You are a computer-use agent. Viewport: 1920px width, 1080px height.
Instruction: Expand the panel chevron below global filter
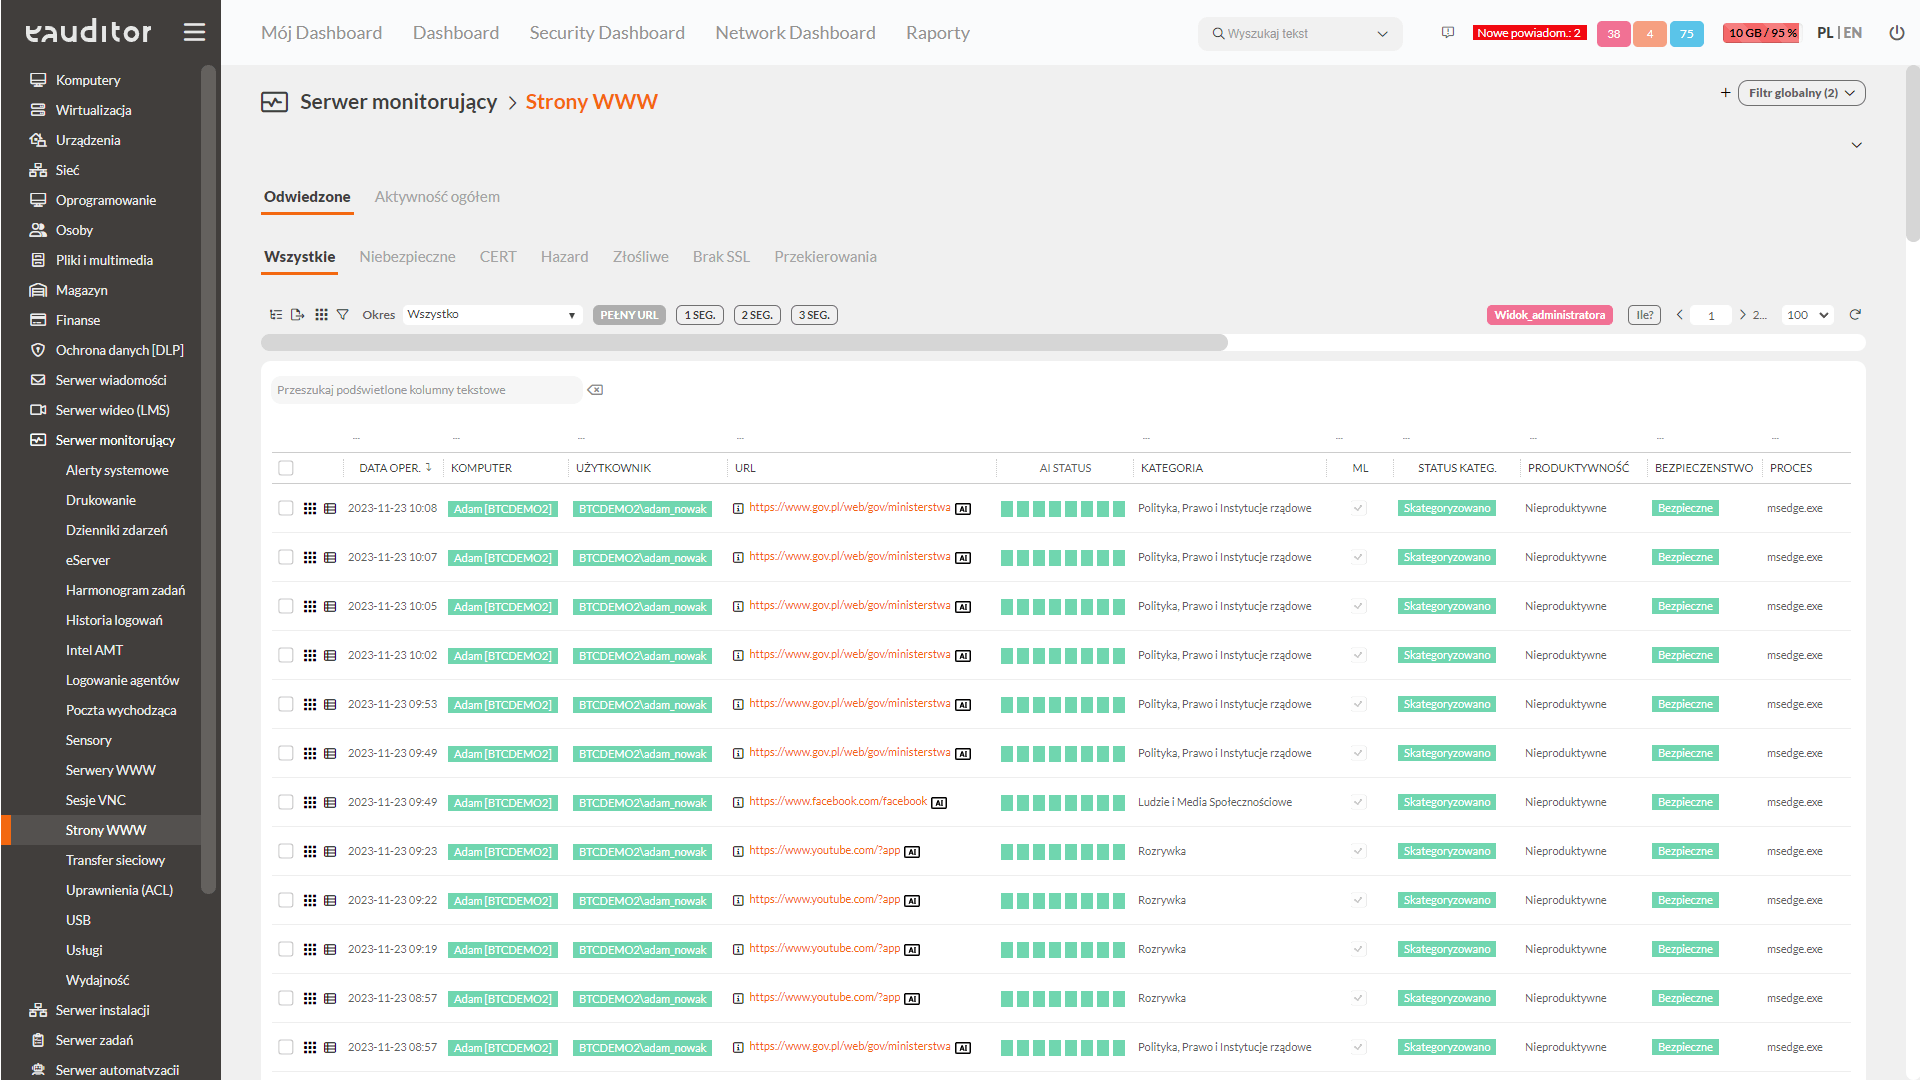[x=1857, y=145]
